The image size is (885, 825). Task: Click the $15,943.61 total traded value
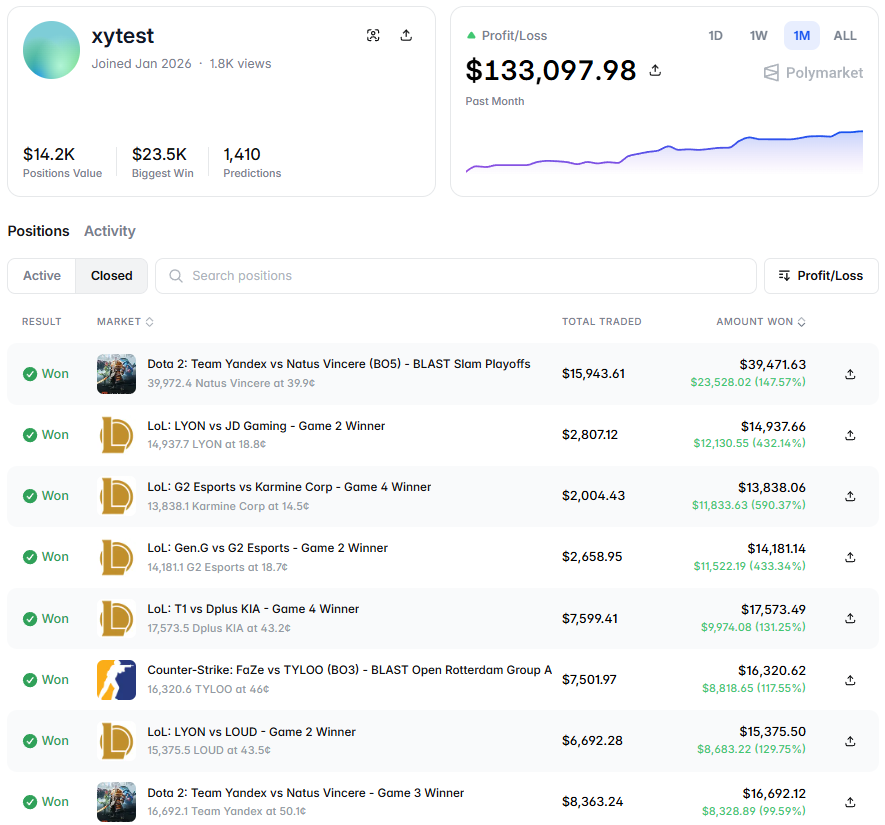tap(593, 374)
